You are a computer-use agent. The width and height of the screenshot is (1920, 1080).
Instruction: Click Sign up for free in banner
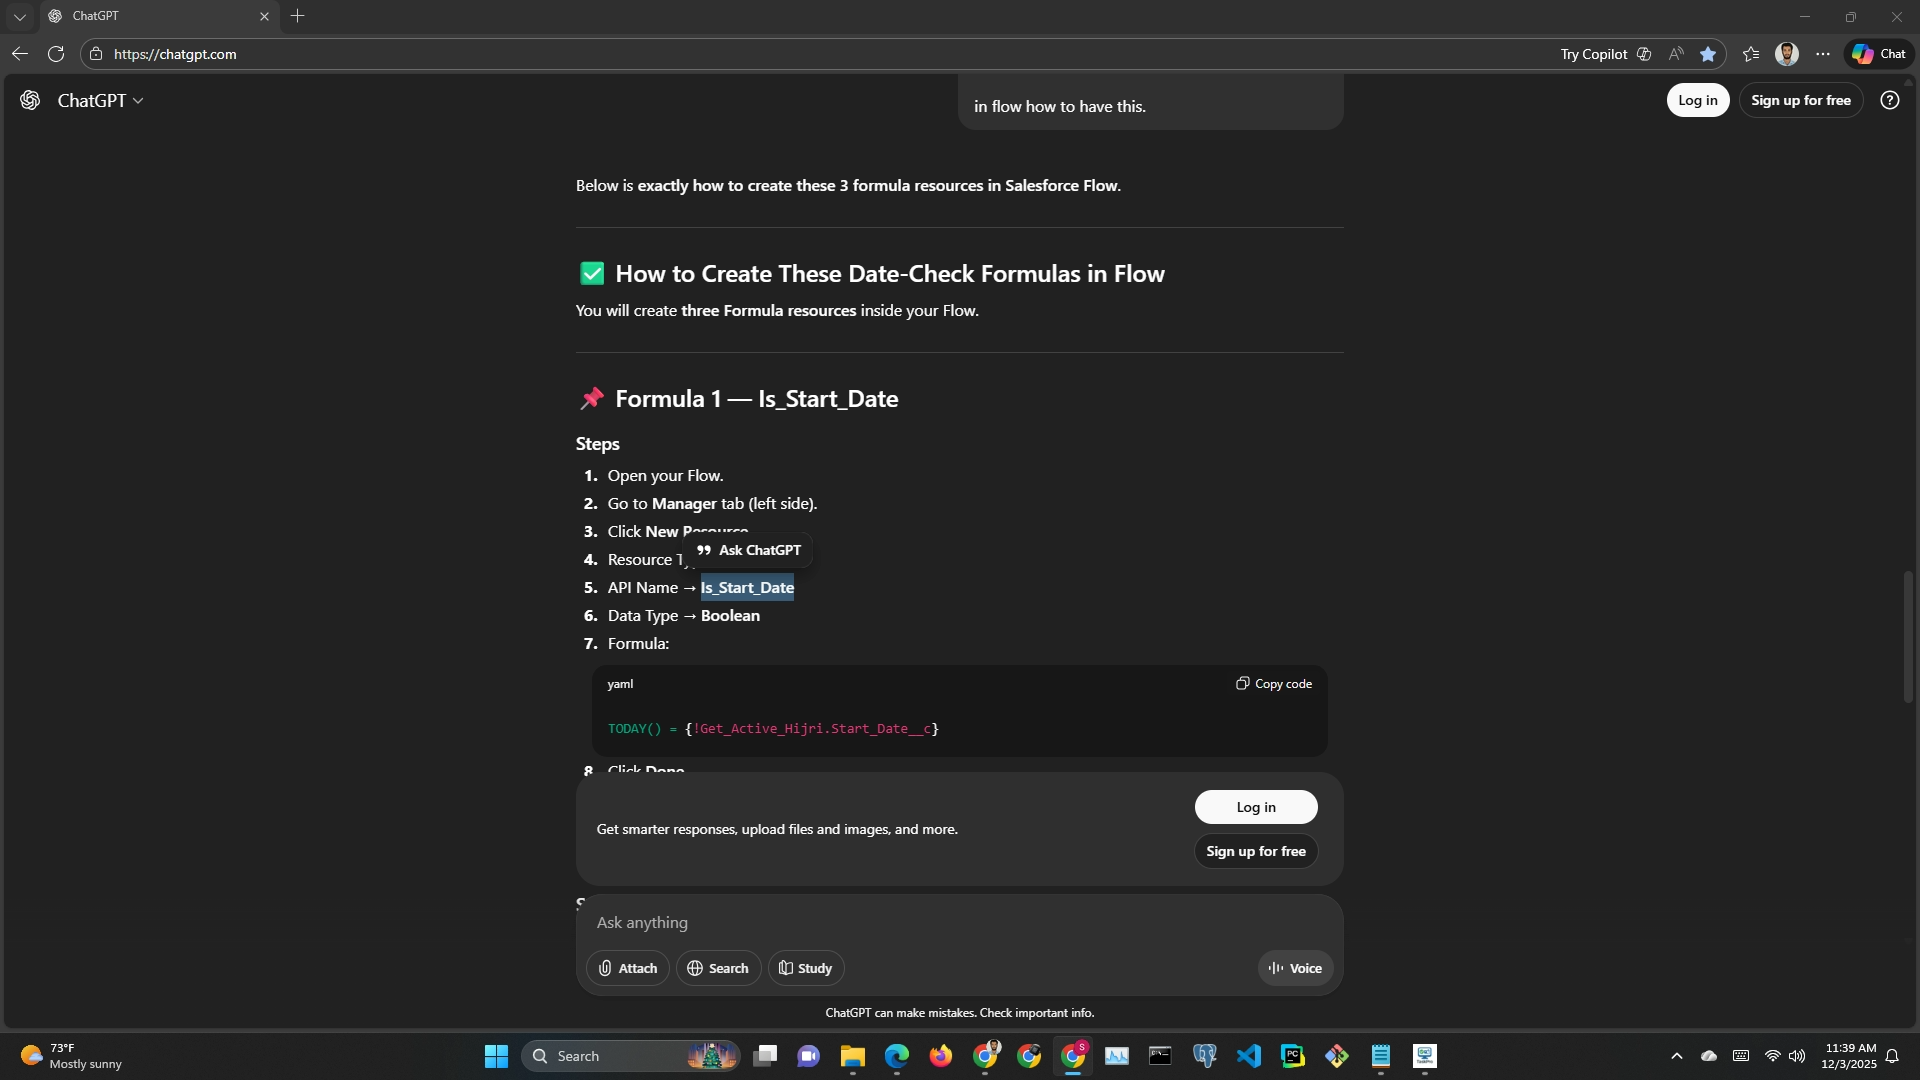pos(1255,851)
